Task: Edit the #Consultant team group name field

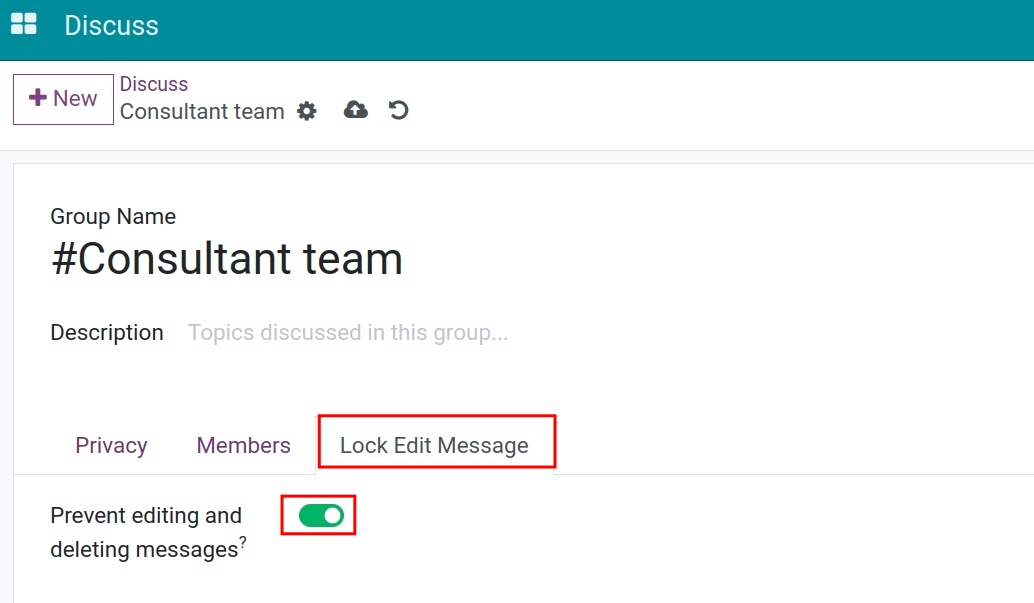Action: click(227, 258)
